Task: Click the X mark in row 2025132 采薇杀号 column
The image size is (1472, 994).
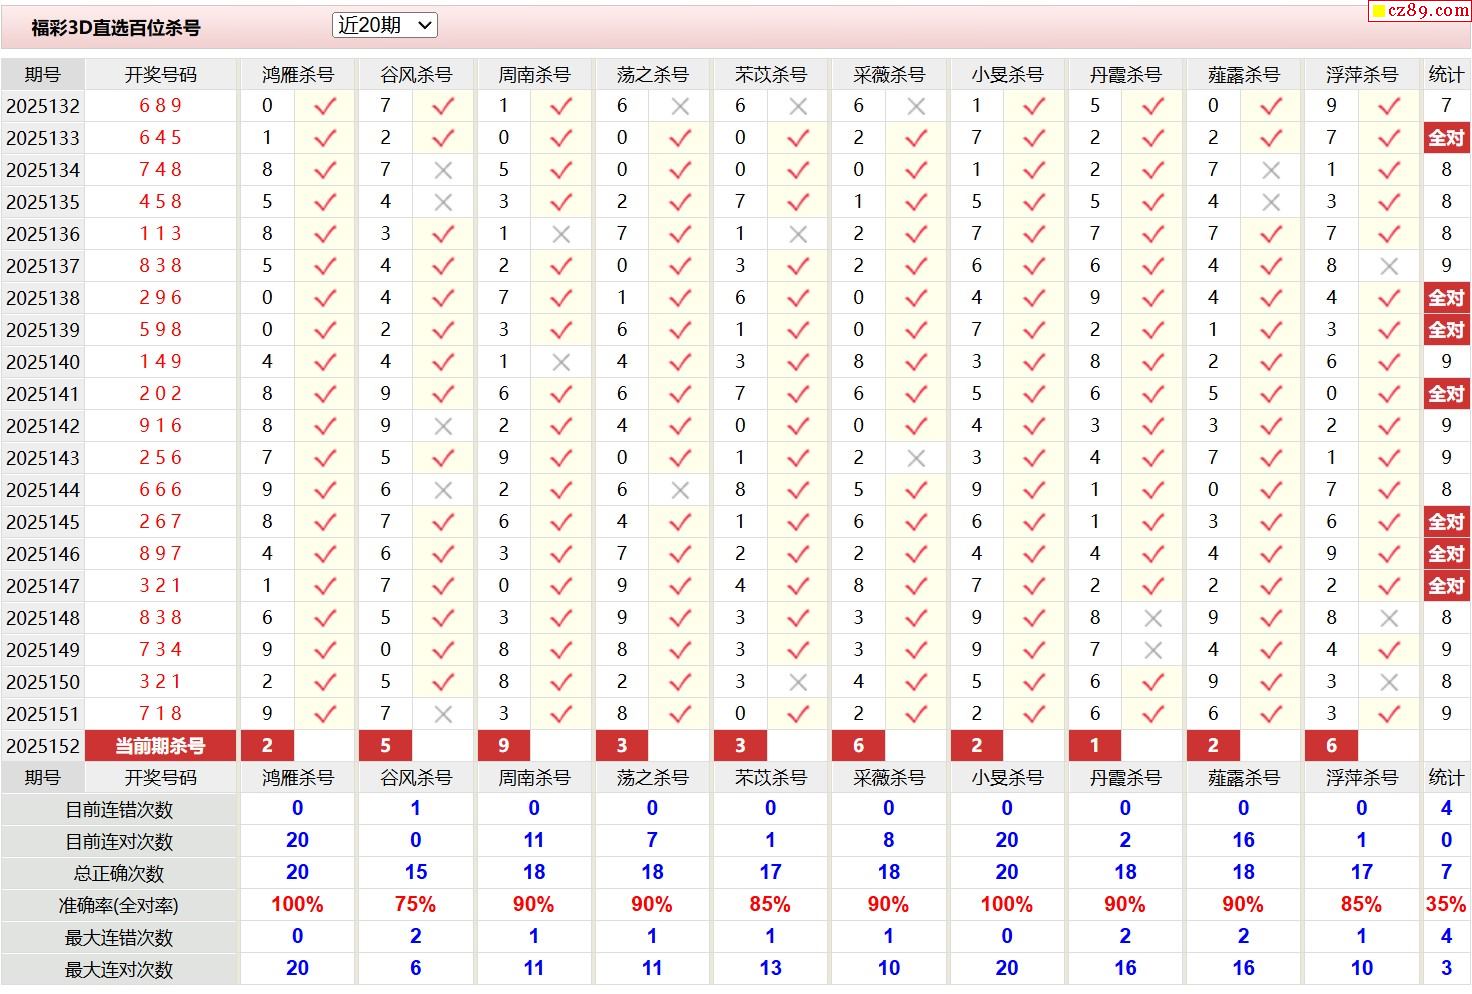Action: [916, 105]
